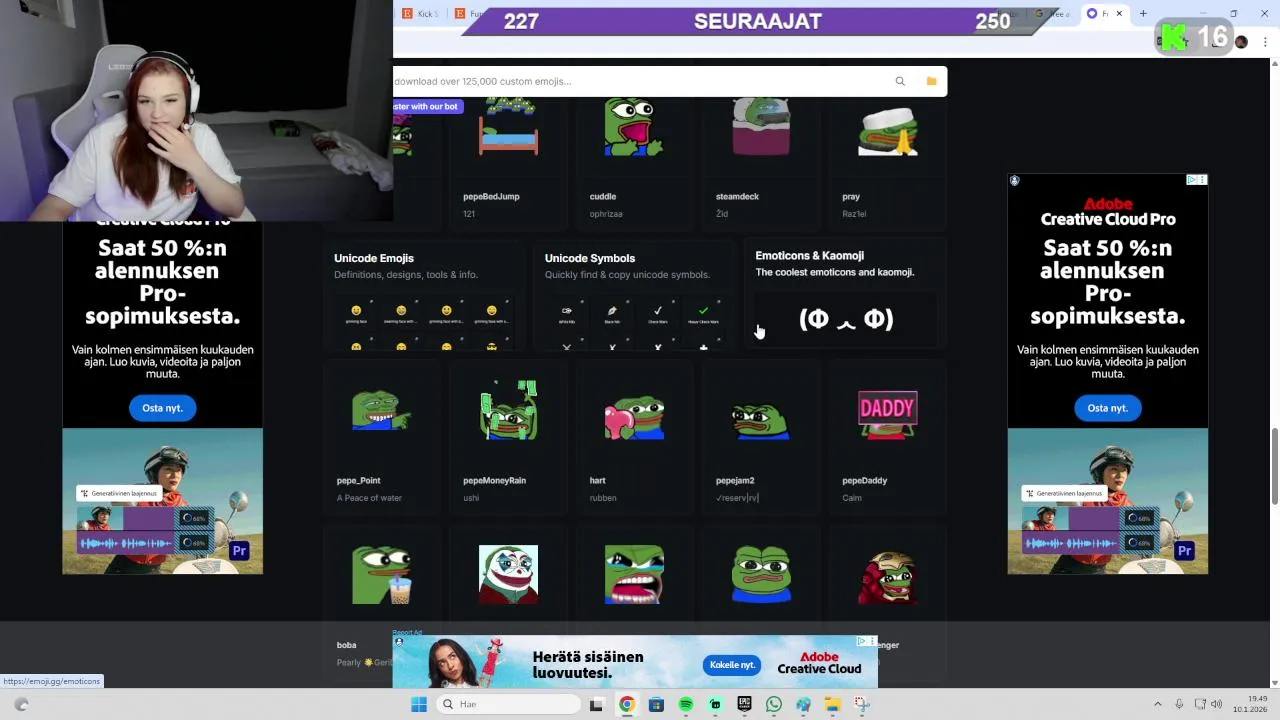The height and width of the screenshot is (720, 1280).
Task: Click author name 'ophrizaa'
Action: click(606, 214)
